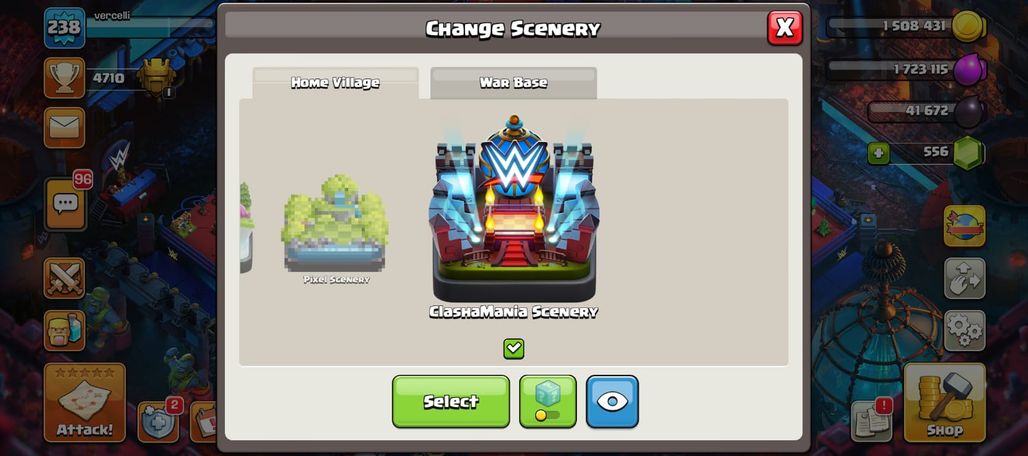Click the green Select button
The width and height of the screenshot is (1028, 456).
(x=451, y=402)
